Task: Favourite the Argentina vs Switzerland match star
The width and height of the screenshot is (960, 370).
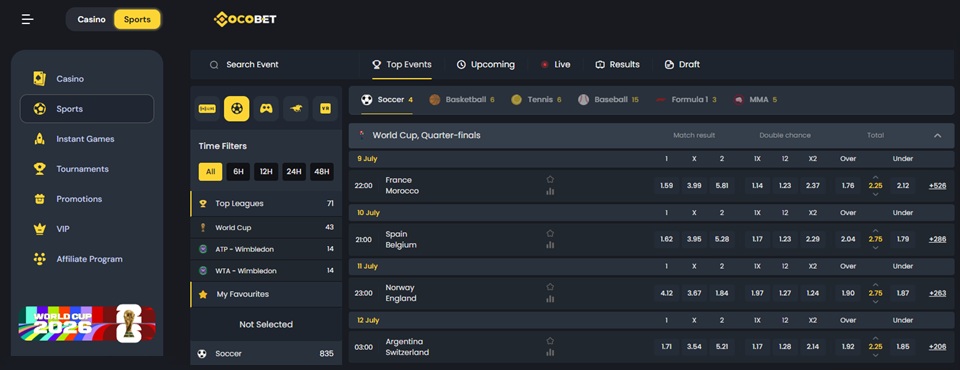Action: coord(550,341)
